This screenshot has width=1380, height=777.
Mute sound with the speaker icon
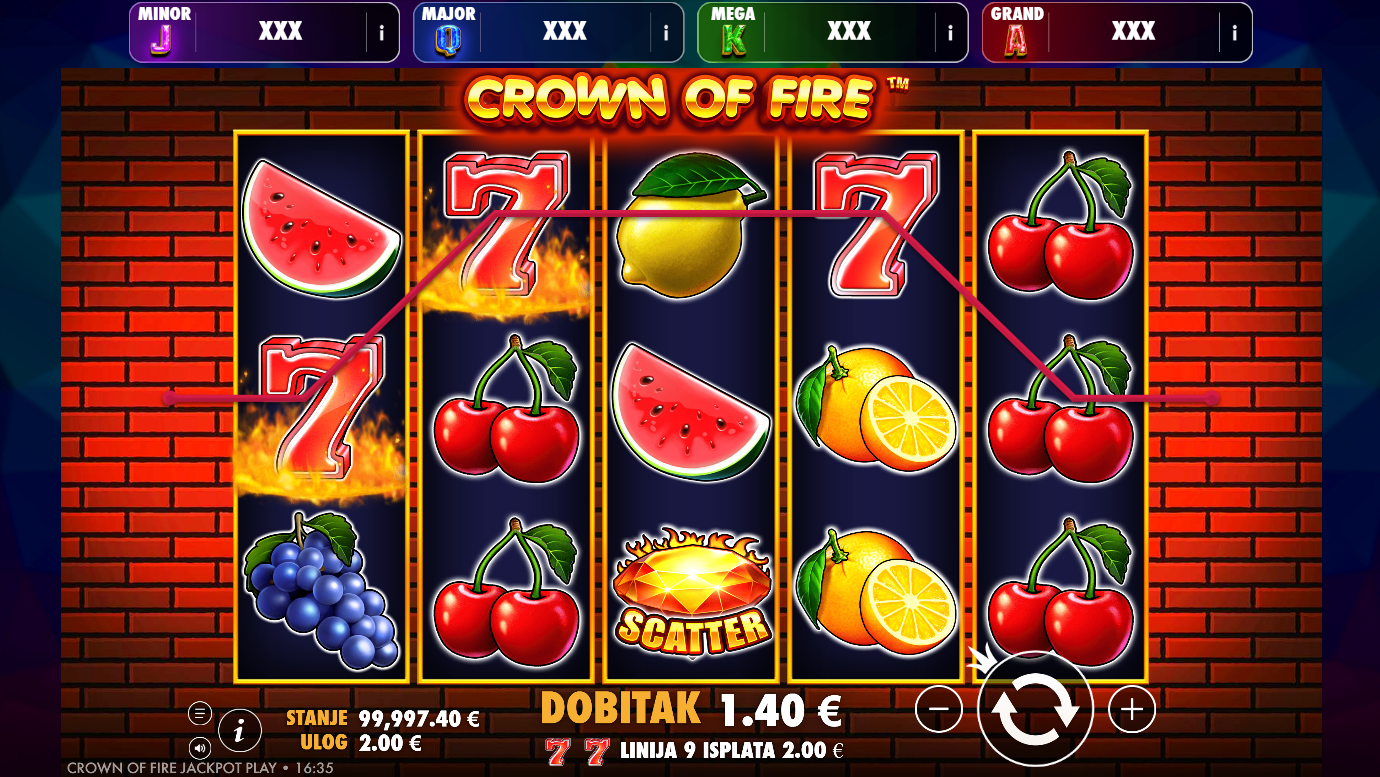tap(200, 748)
